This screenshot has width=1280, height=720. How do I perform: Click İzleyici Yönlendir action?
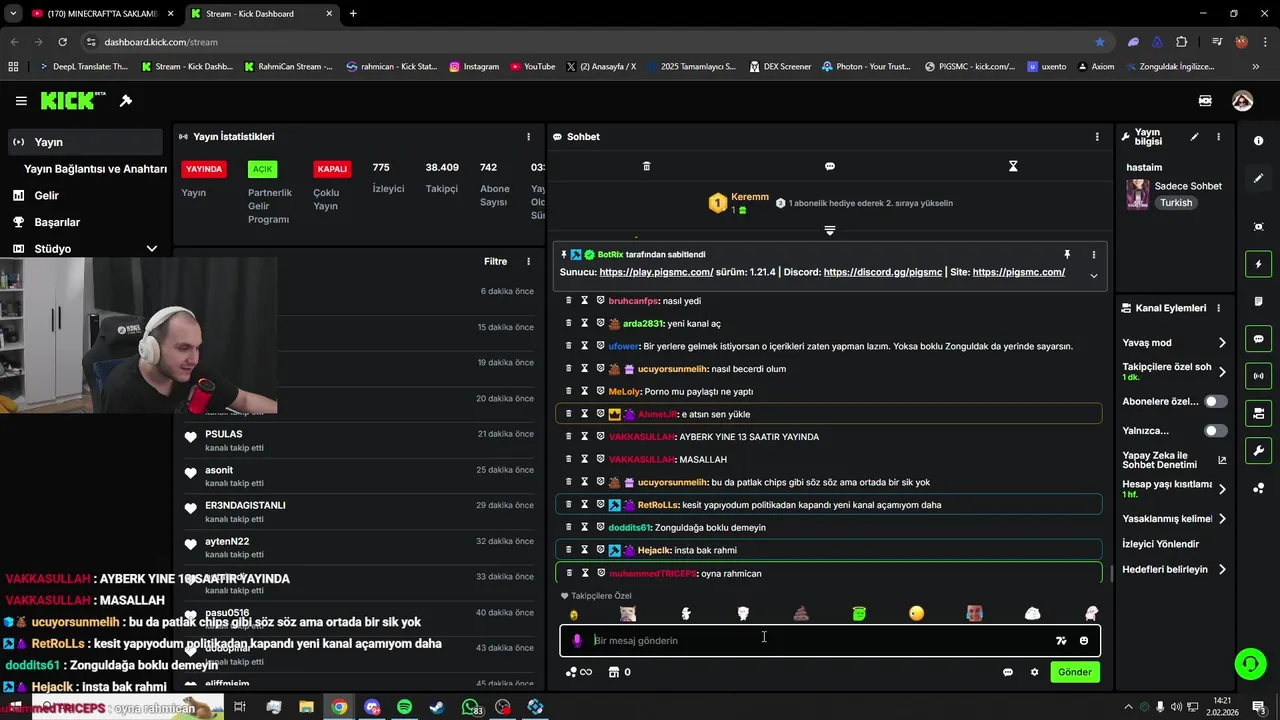pos(1160,544)
